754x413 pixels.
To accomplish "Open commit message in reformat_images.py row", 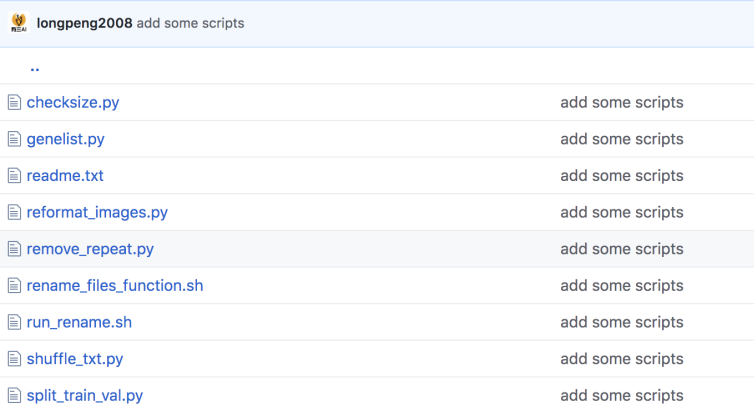I will pos(622,212).
